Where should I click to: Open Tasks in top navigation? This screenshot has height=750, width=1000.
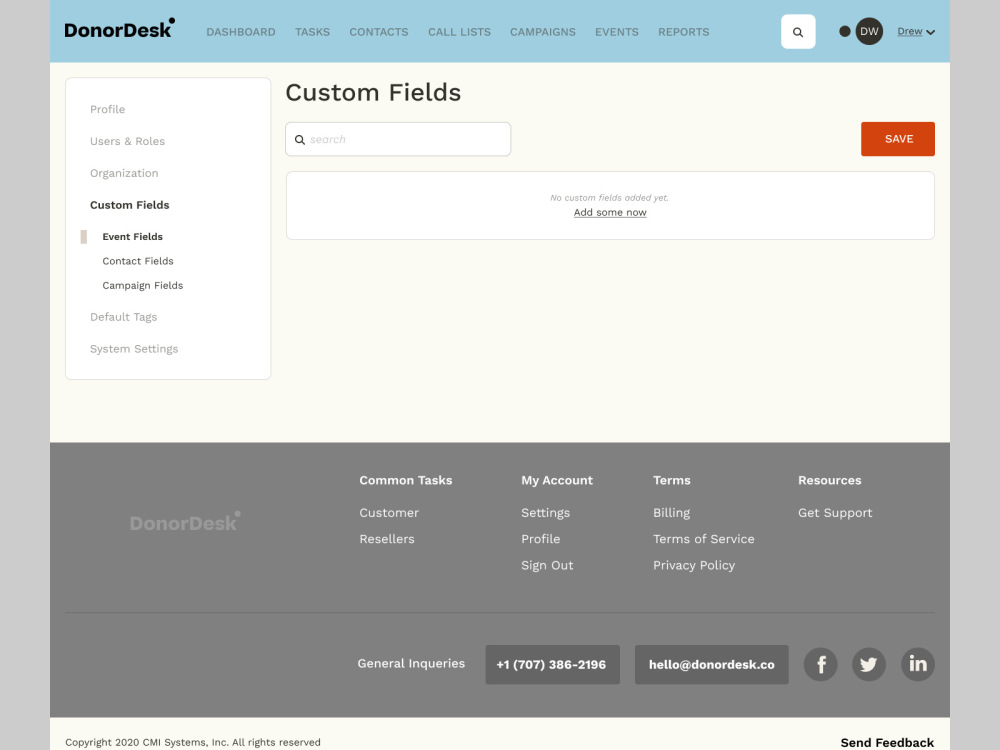[312, 32]
